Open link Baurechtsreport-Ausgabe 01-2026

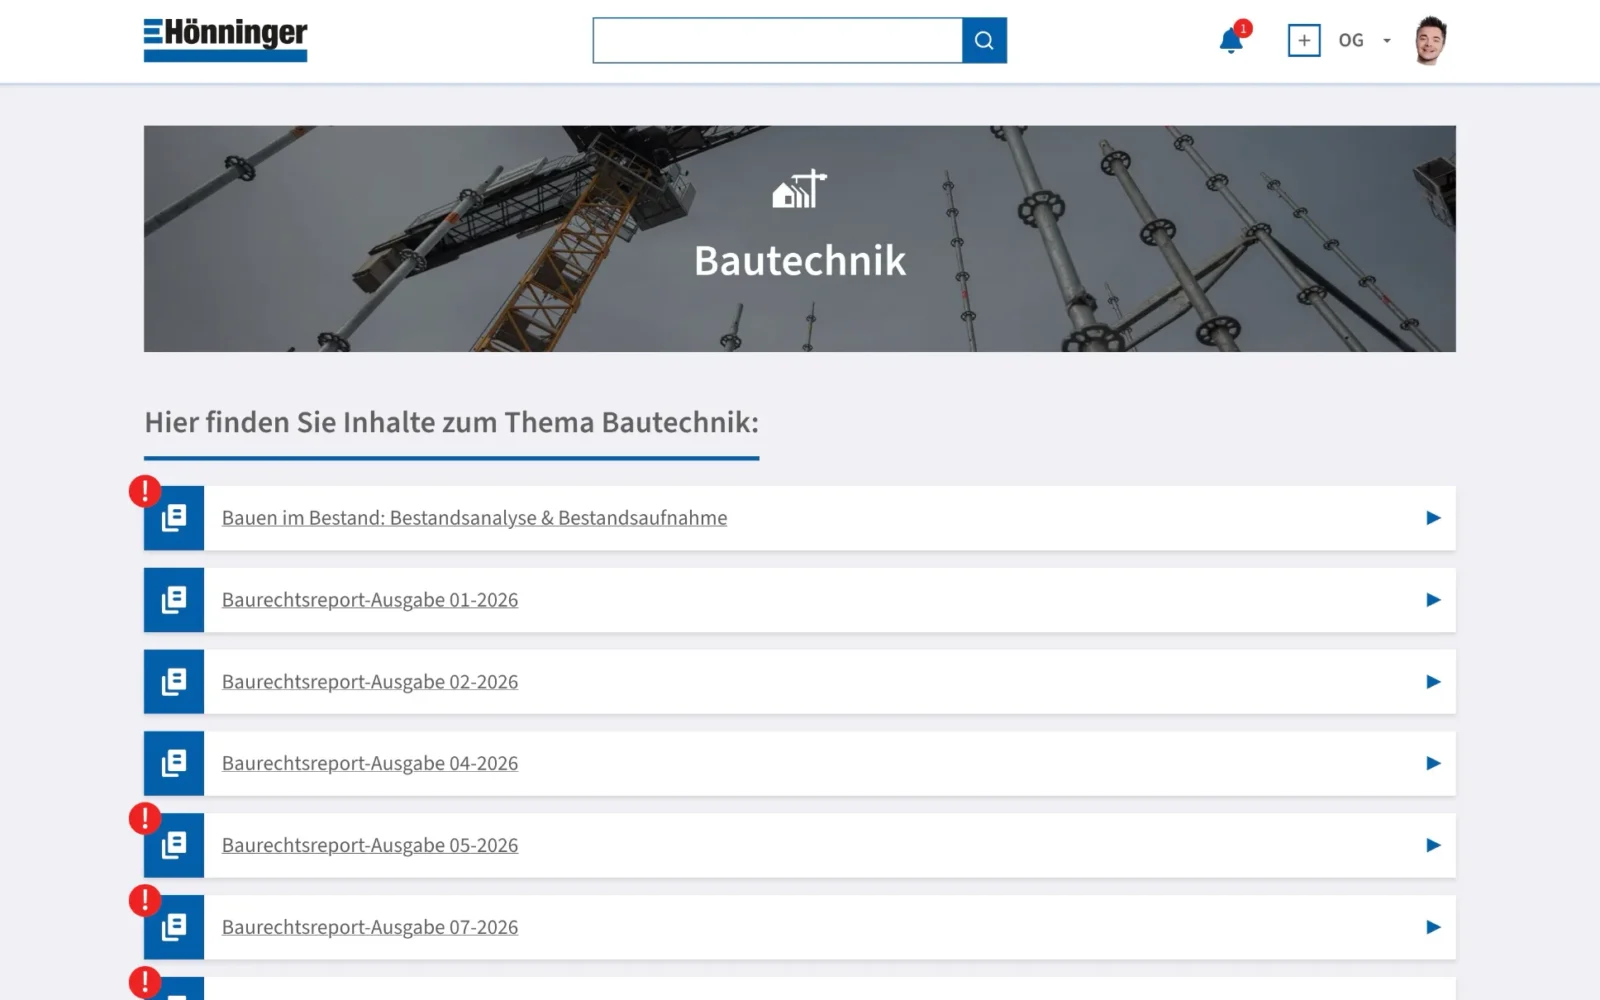tap(370, 600)
